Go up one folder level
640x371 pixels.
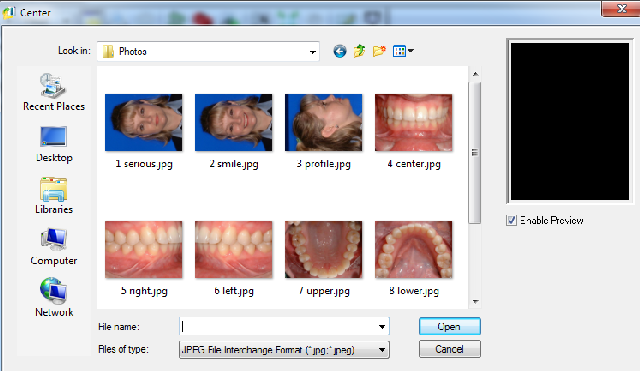[359, 51]
